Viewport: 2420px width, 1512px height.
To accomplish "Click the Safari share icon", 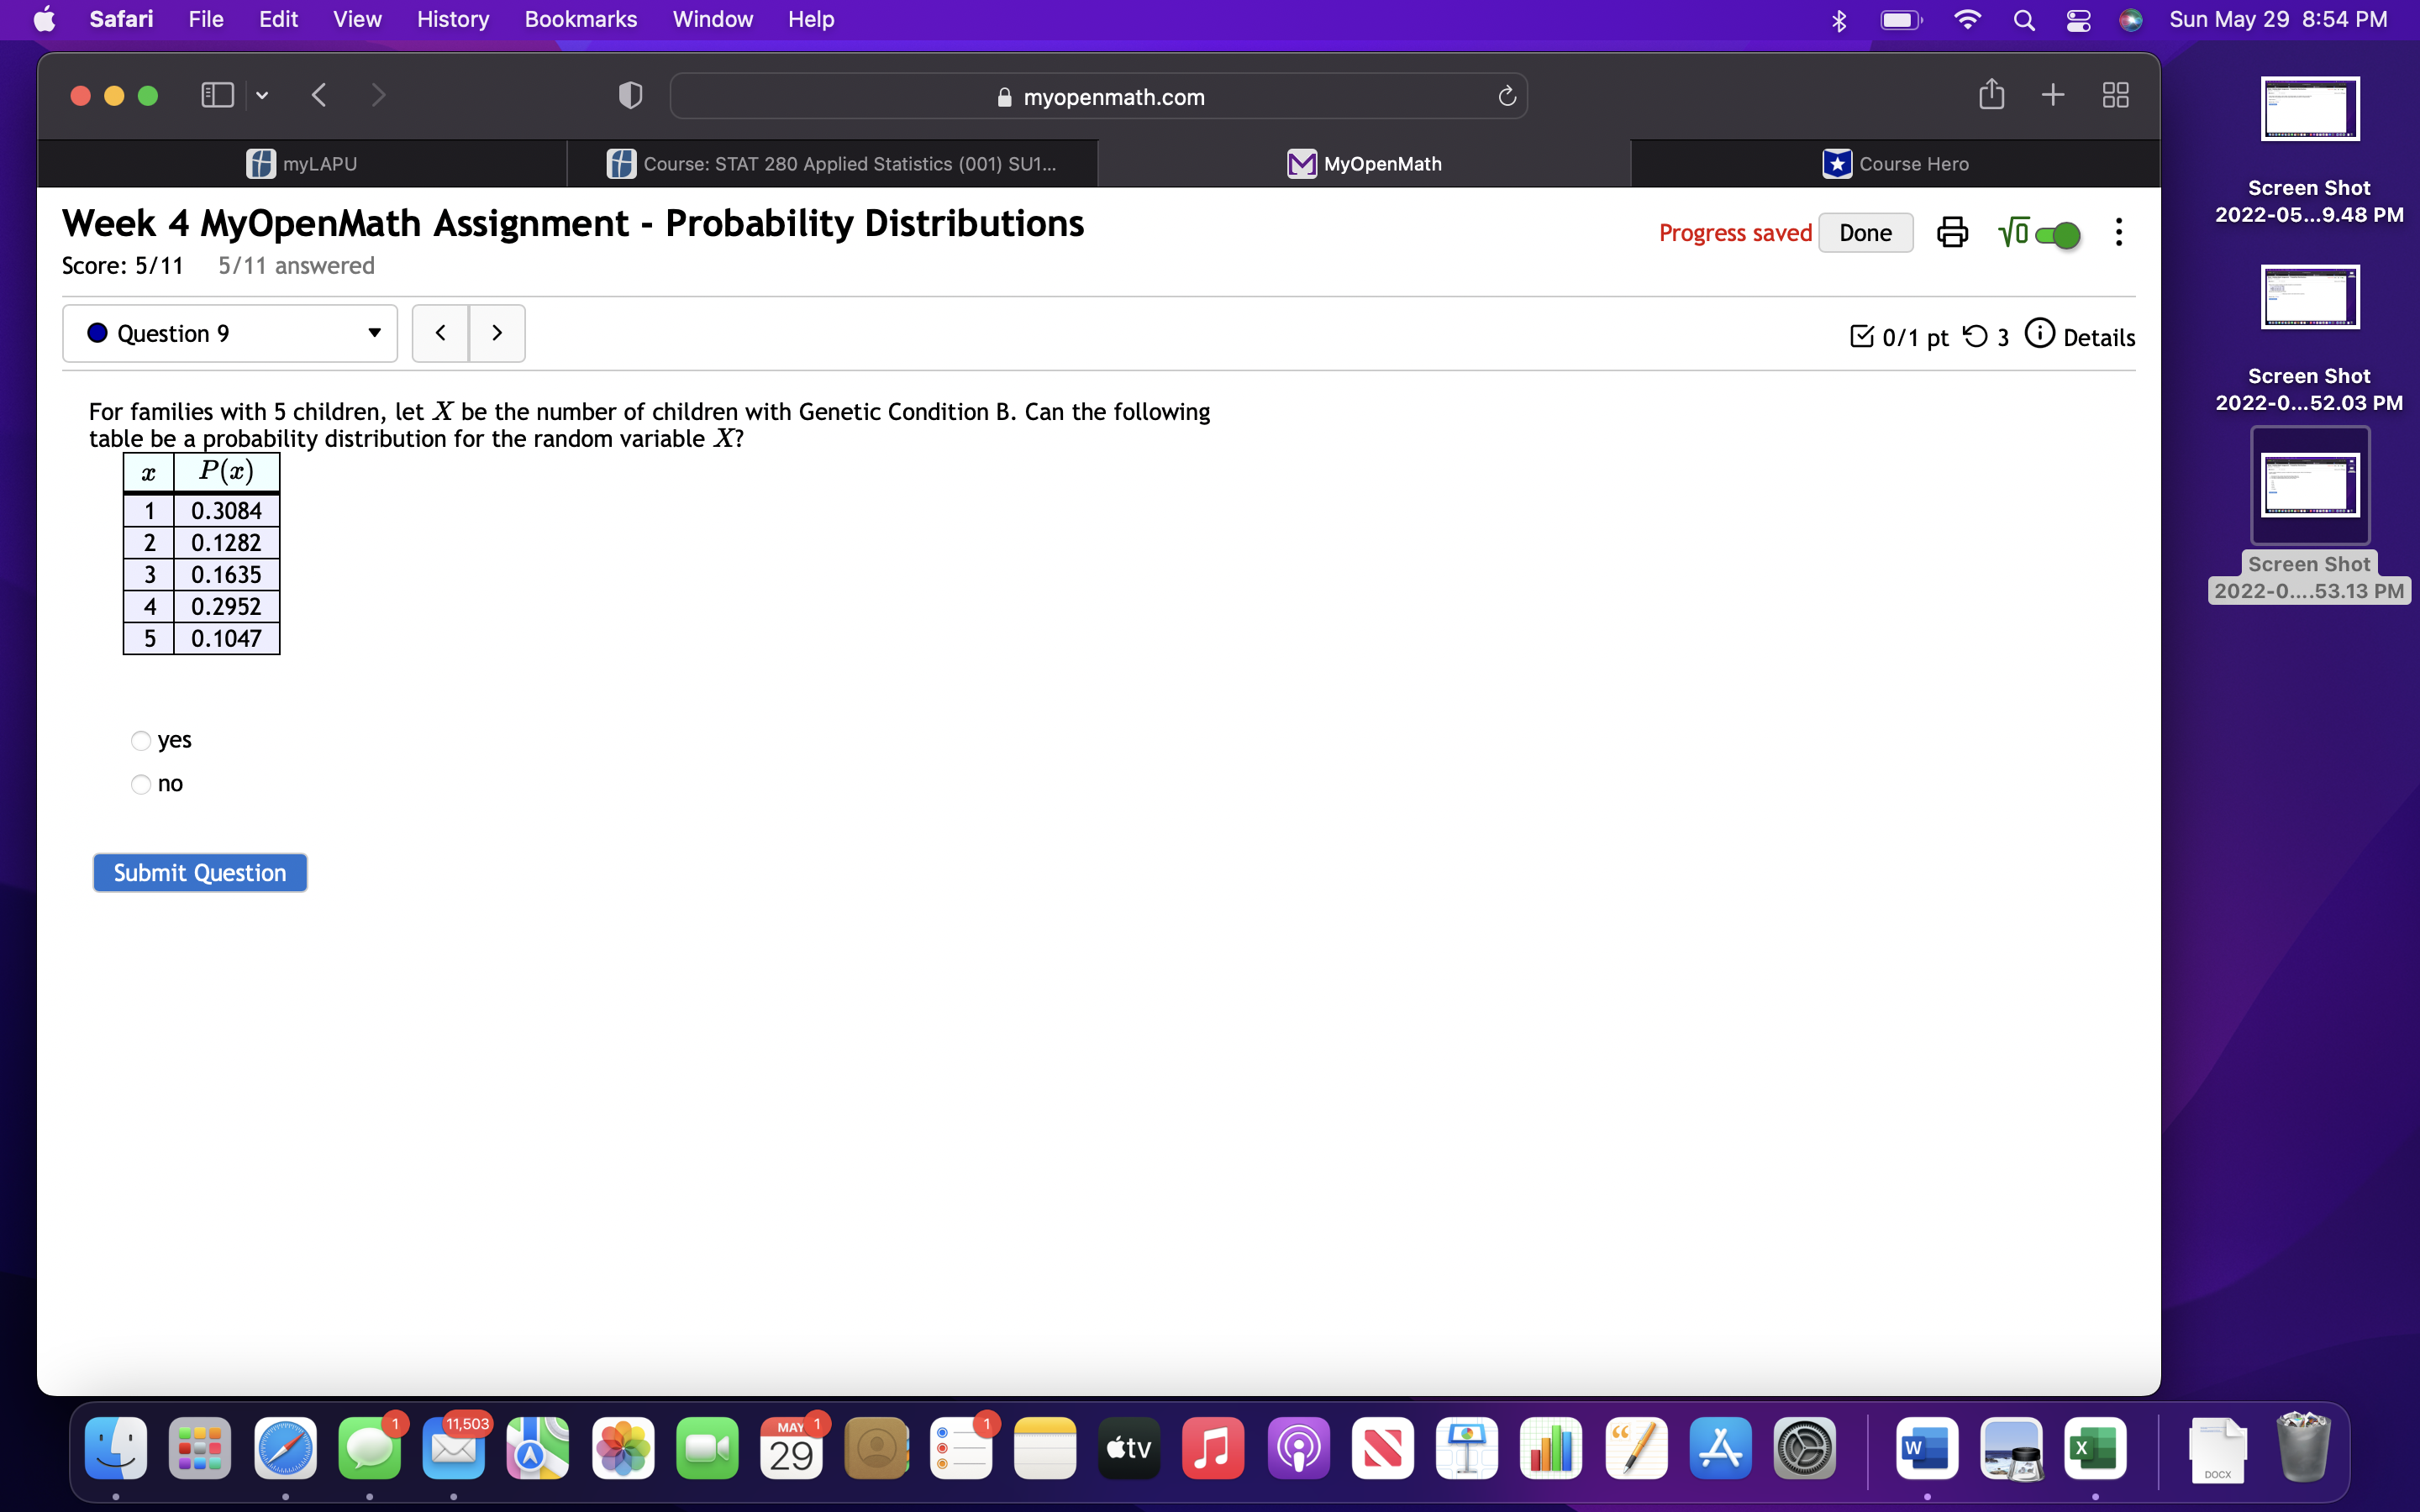I will tap(1991, 95).
